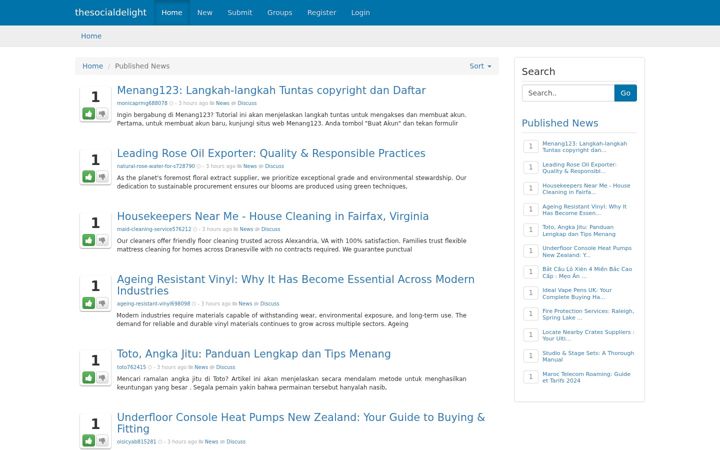
Task: Upvote the Underfloor Console Heat Pumps post
Action: pyautogui.click(x=89, y=440)
